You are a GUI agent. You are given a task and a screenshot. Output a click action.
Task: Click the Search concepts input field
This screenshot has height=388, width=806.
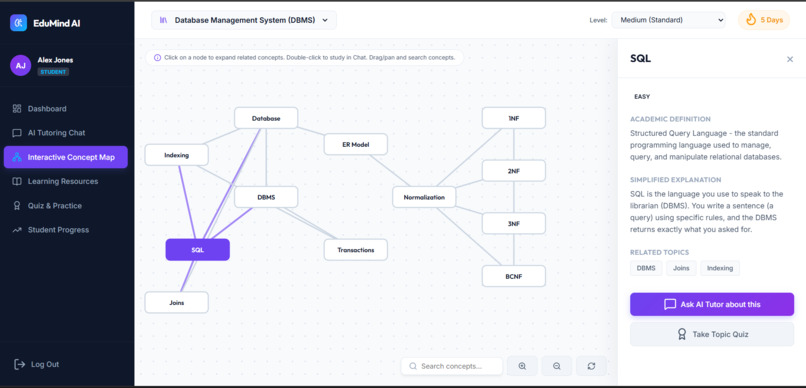[x=452, y=366]
